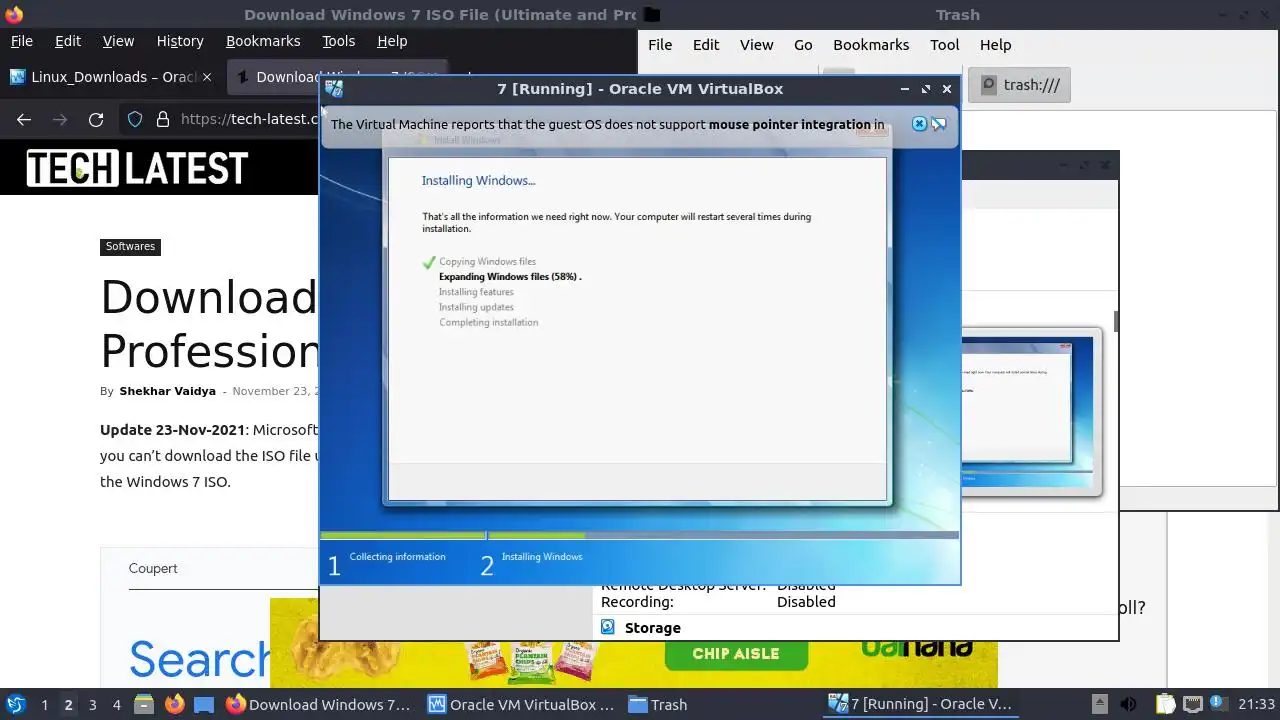This screenshot has width=1280, height=720.
Task: Open the Firefox View menu
Action: [x=118, y=41]
